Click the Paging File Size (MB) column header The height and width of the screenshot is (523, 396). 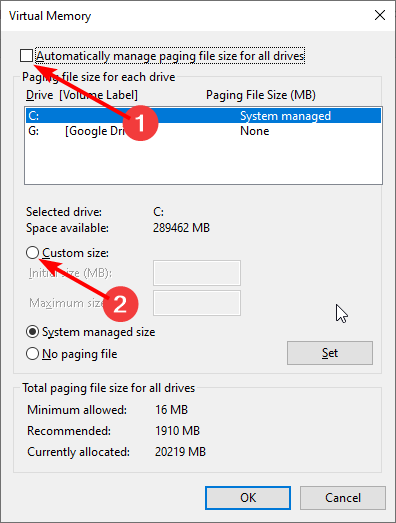(261, 95)
